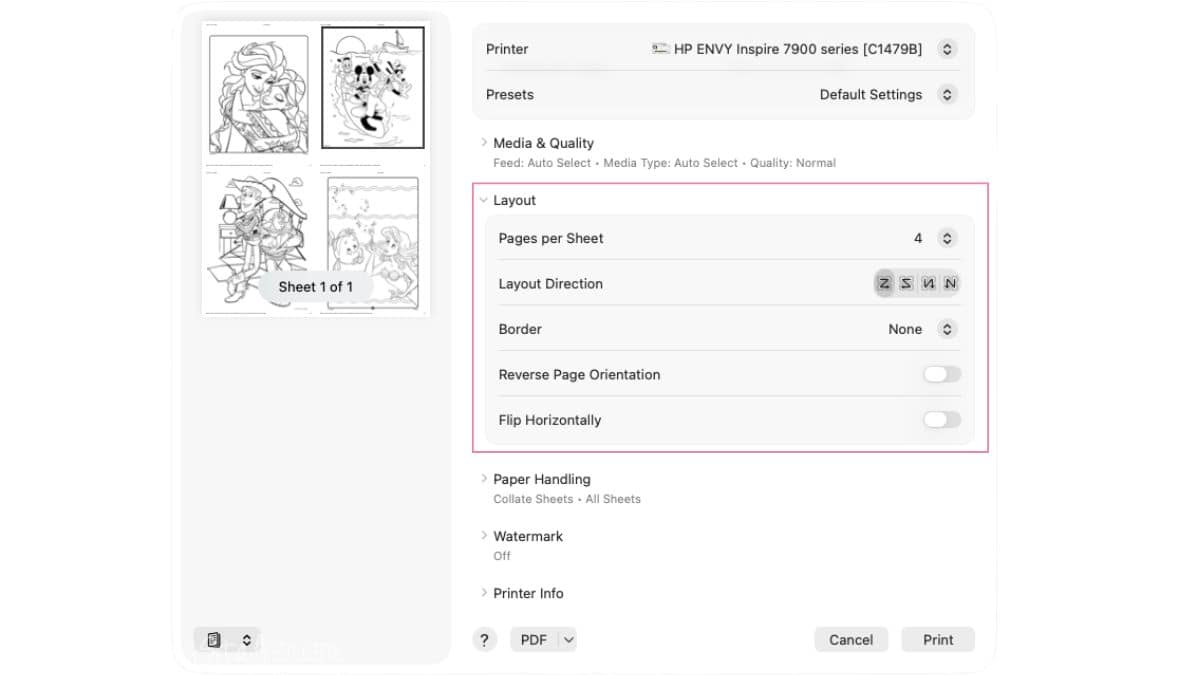Toggle Reverse Page Orientation switch
Viewport: 1200px width, 675px height.
[941, 374]
